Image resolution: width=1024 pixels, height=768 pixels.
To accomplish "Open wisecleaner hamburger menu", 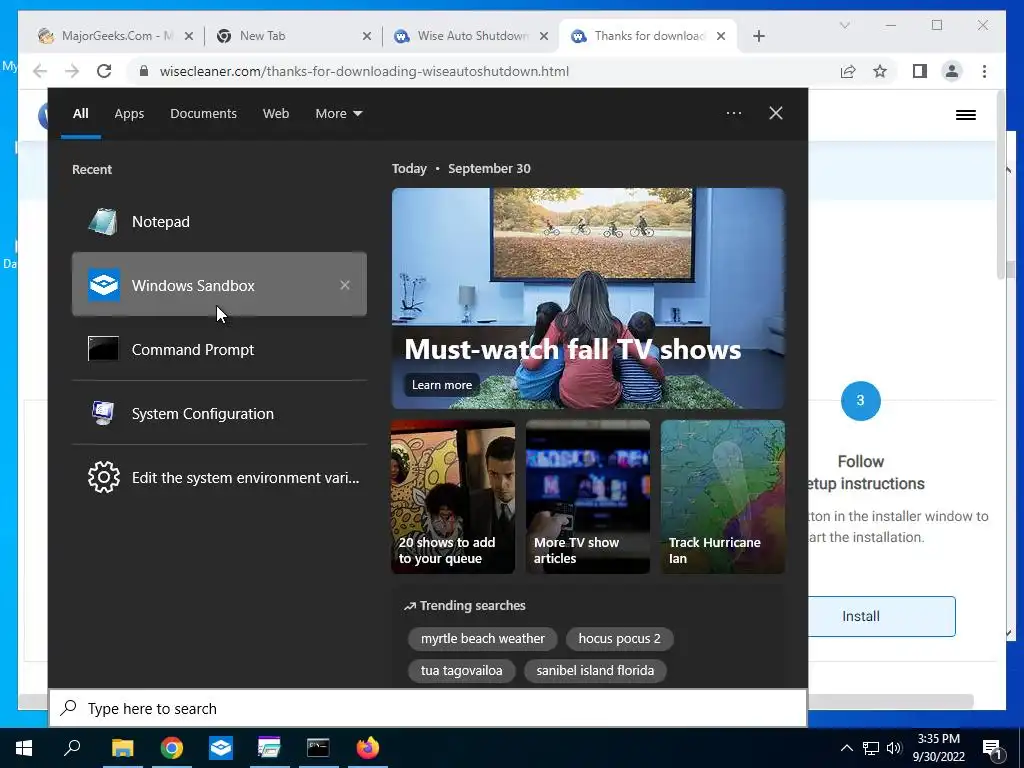I will (966, 115).
